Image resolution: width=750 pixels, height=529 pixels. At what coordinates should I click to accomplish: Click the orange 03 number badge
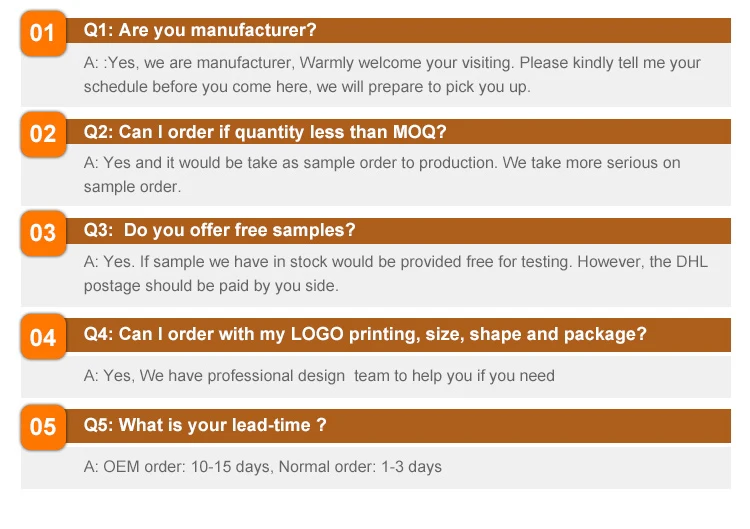point(43,233)
